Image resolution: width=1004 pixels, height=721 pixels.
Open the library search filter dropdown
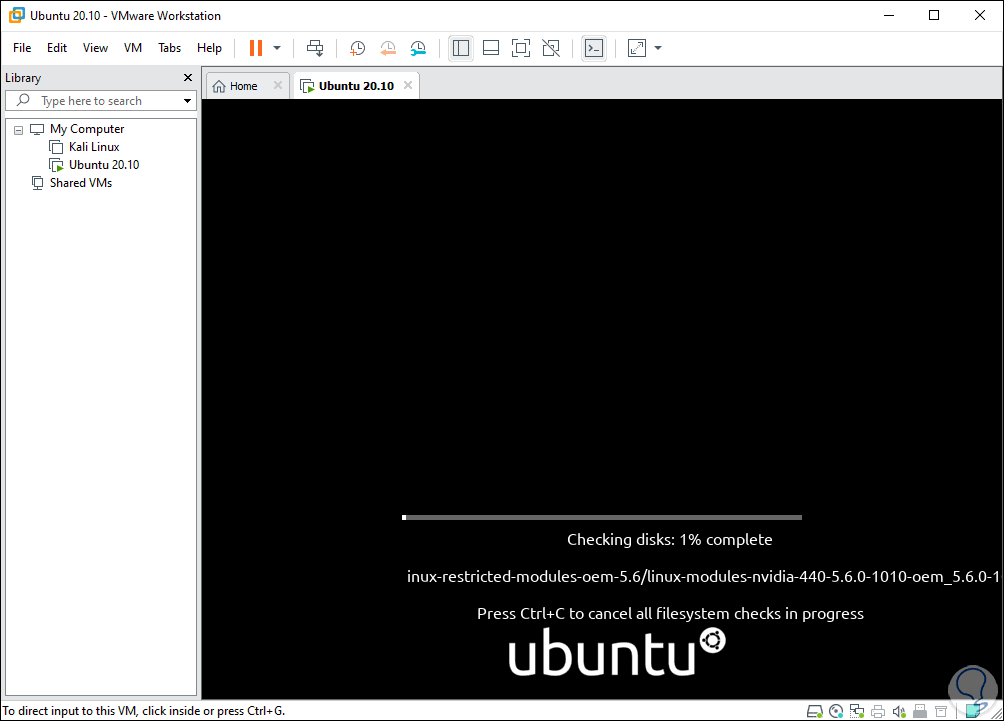coord(187,101)
